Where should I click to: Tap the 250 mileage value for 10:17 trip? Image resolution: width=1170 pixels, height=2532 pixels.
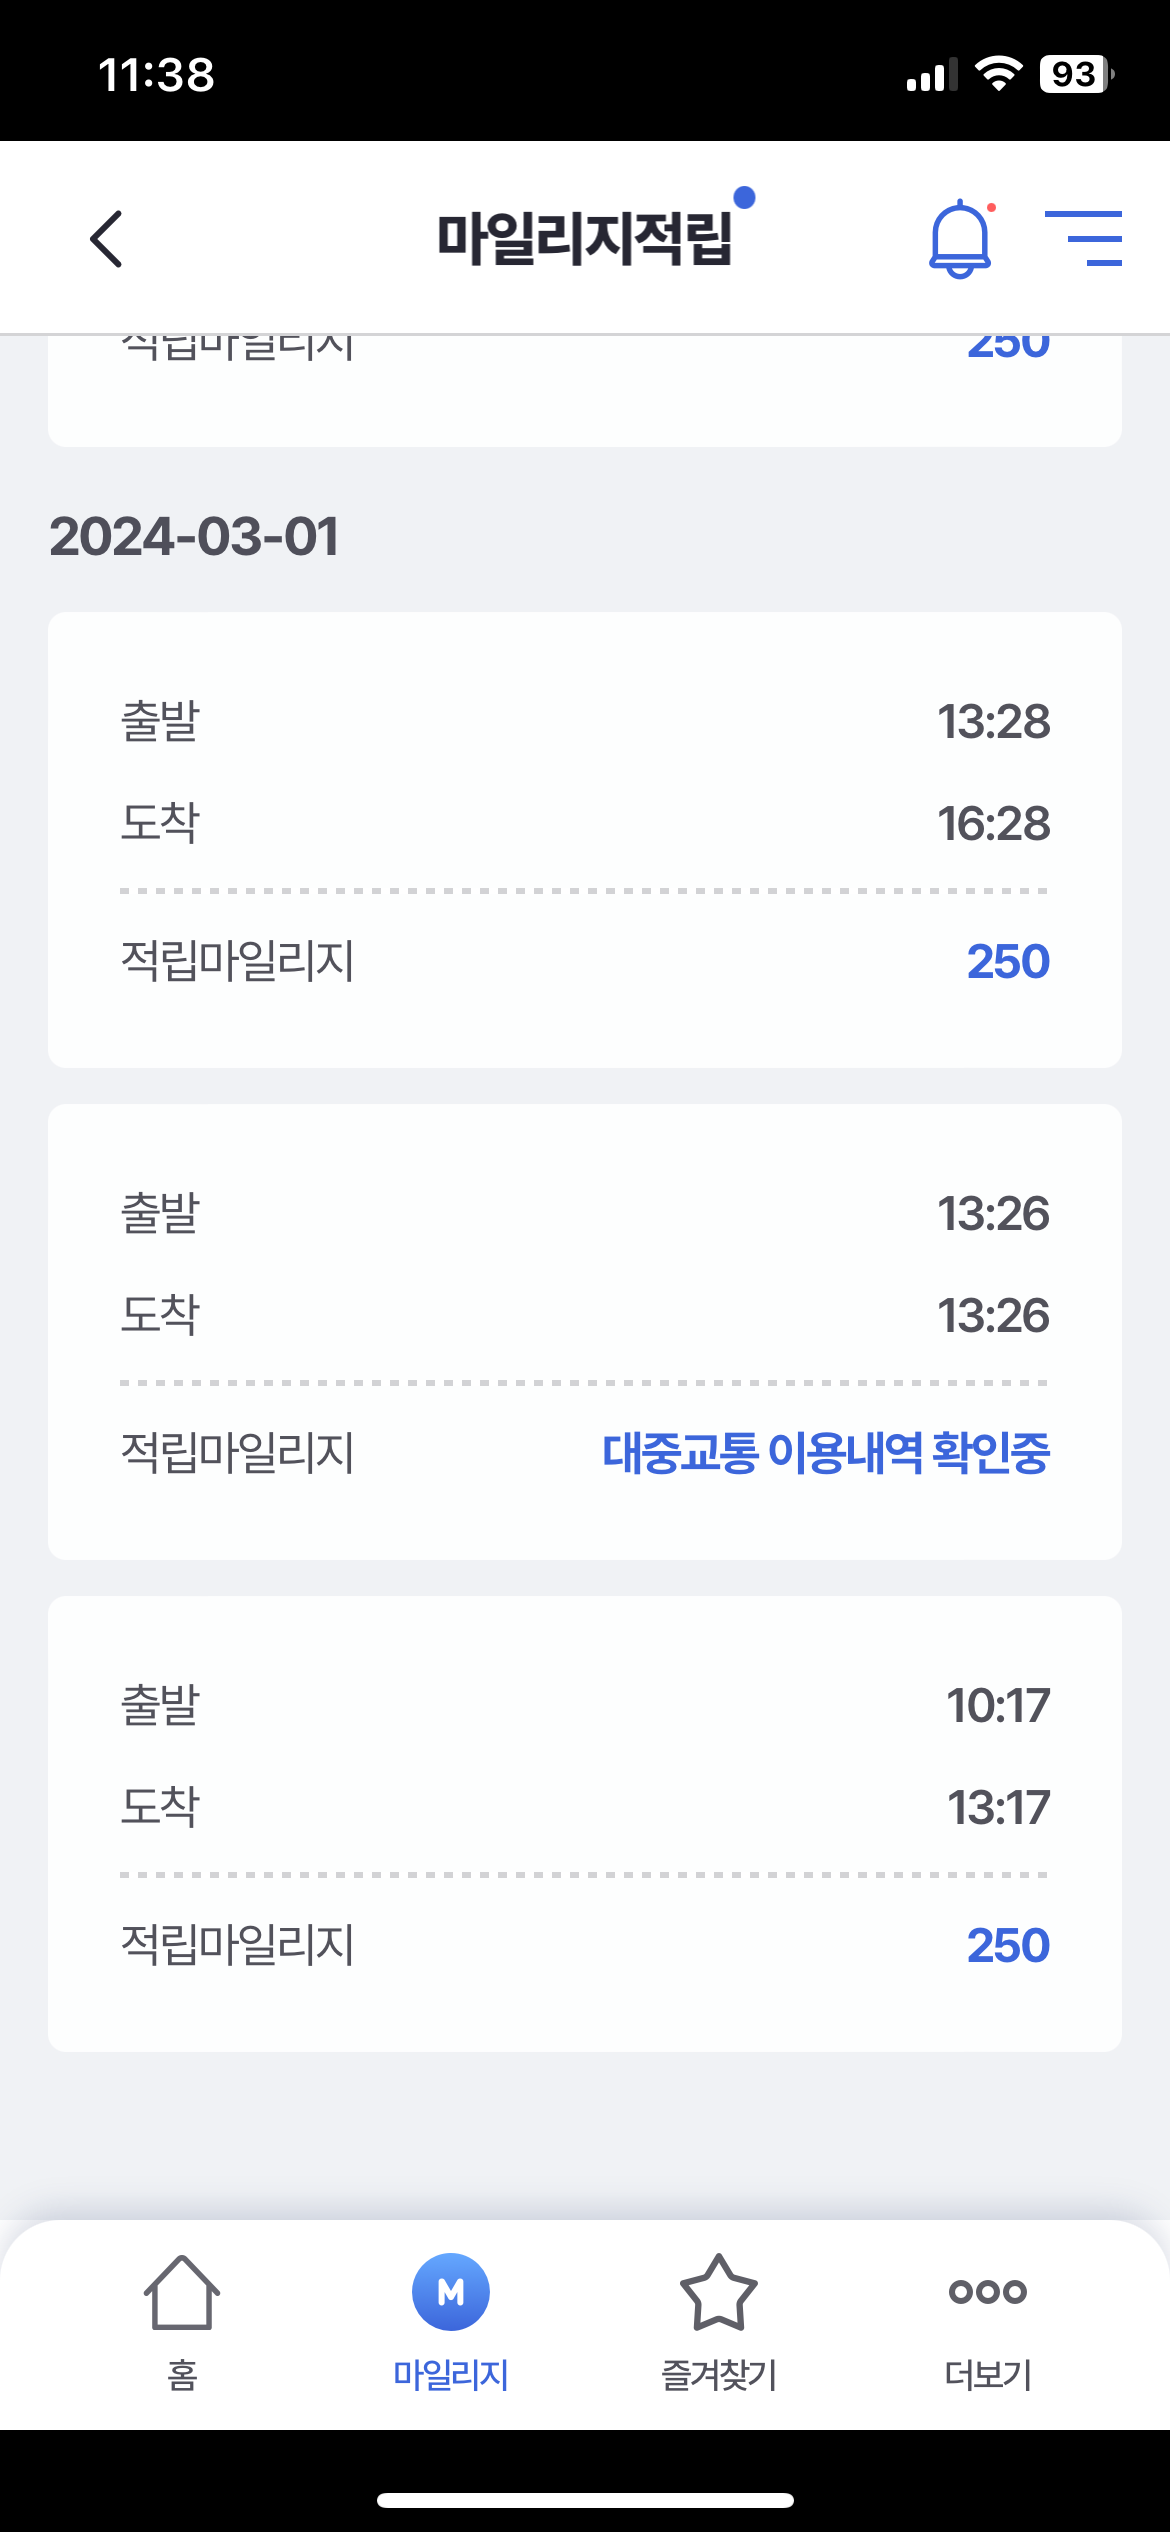[x=1008, y=1945]
